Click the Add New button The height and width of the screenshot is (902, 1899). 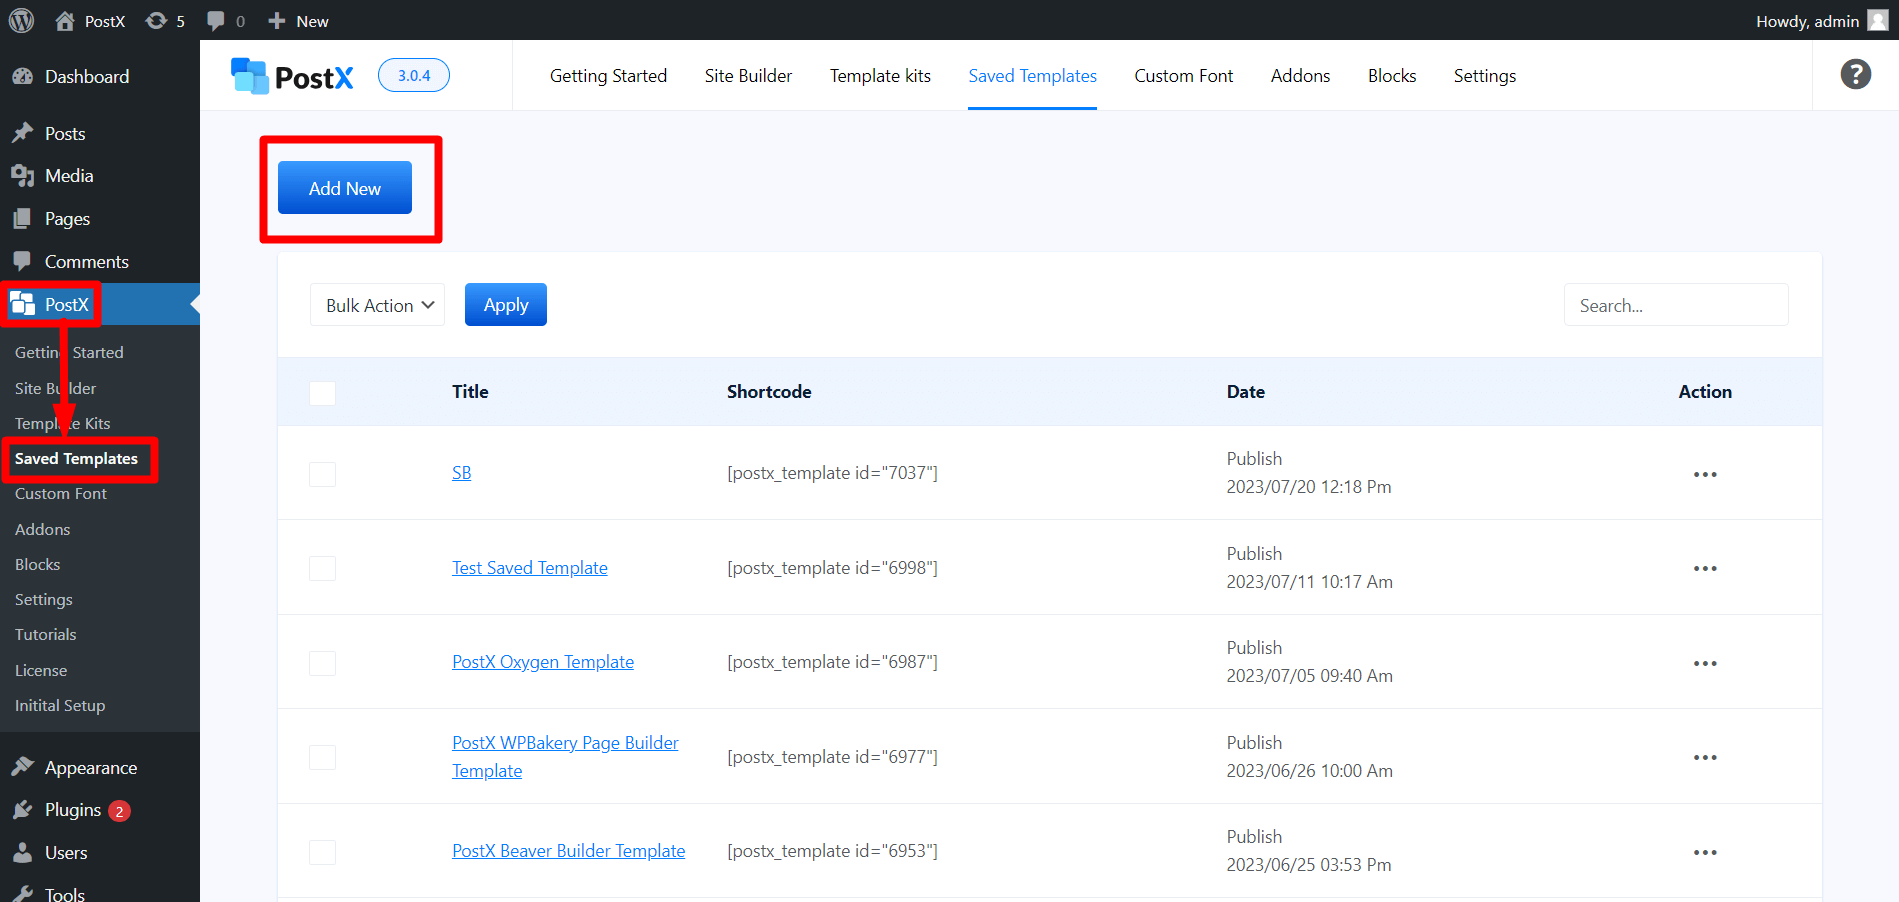tap(345, 188)
